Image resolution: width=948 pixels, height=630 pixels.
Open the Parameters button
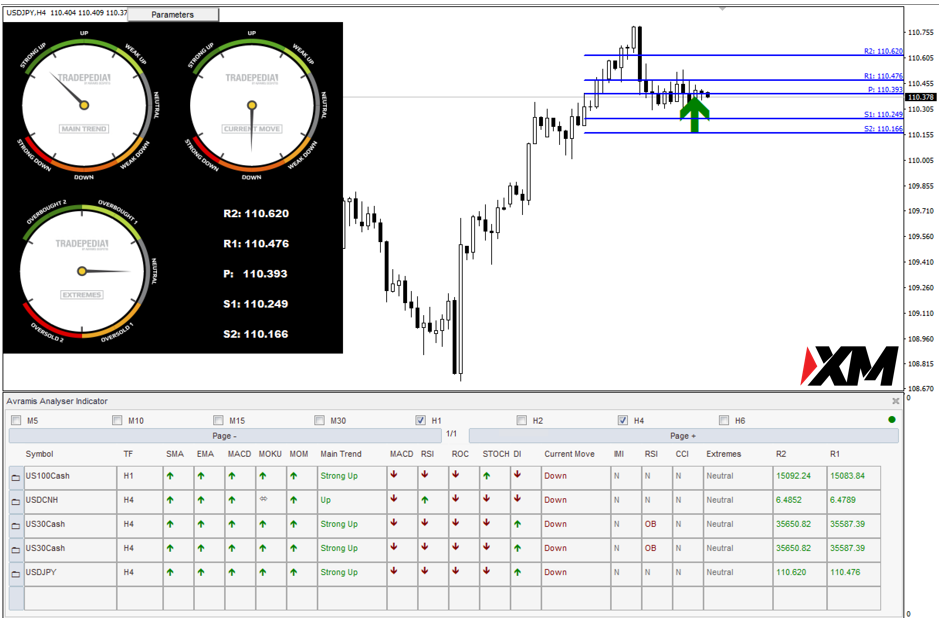click(x=173, y=15)
